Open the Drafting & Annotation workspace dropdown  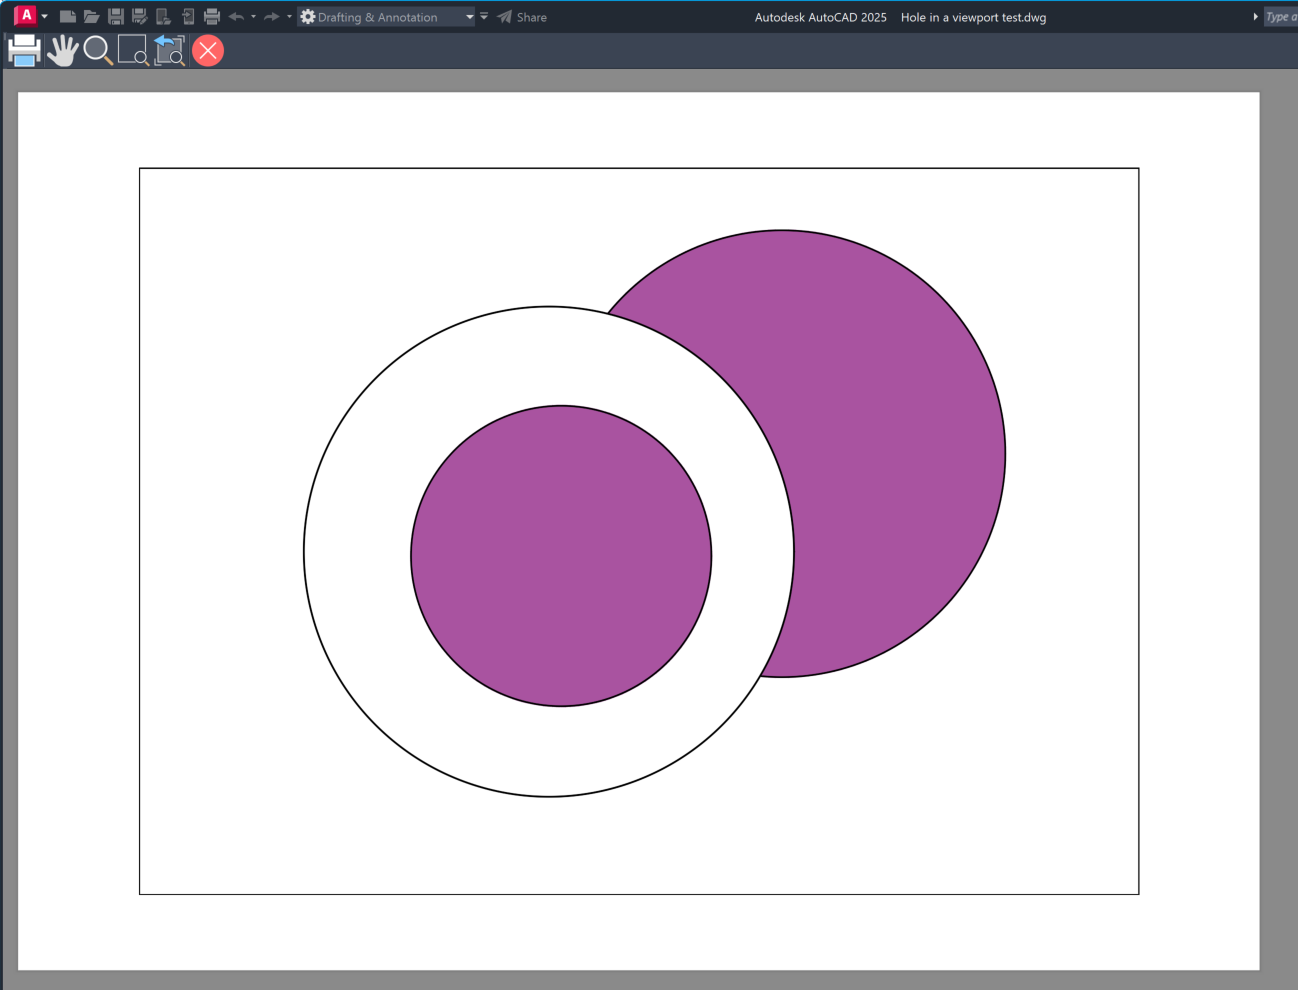pyautogui.click(x=469, y=16)
